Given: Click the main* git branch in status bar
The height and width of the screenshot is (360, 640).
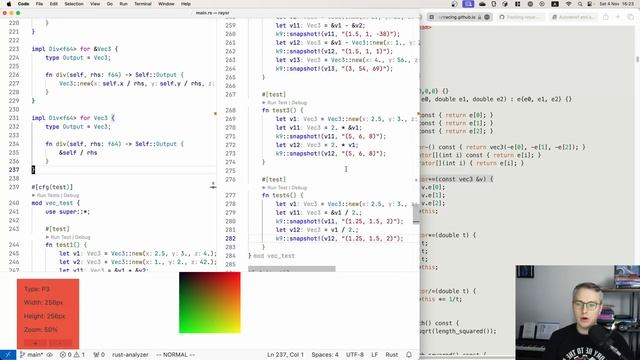Looking at the screenshot, I should (31, 355).
